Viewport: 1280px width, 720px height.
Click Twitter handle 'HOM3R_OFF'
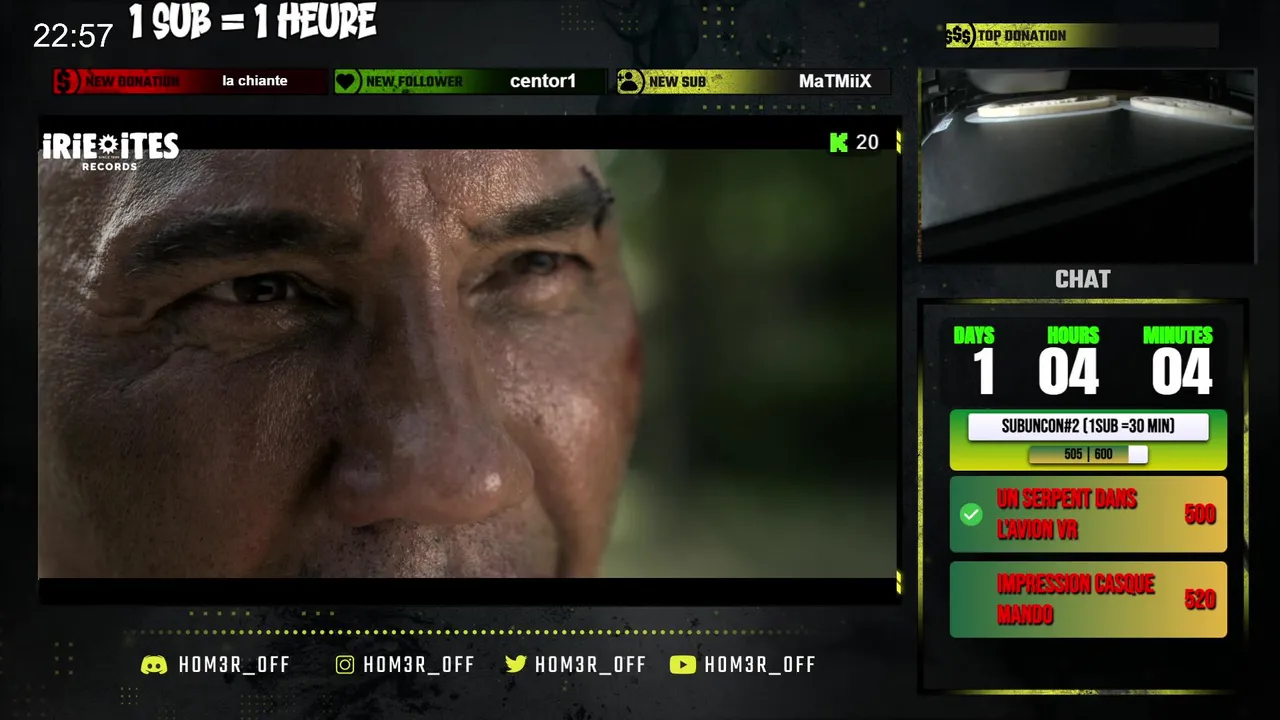pyautogui.click(x=591, y=665)
